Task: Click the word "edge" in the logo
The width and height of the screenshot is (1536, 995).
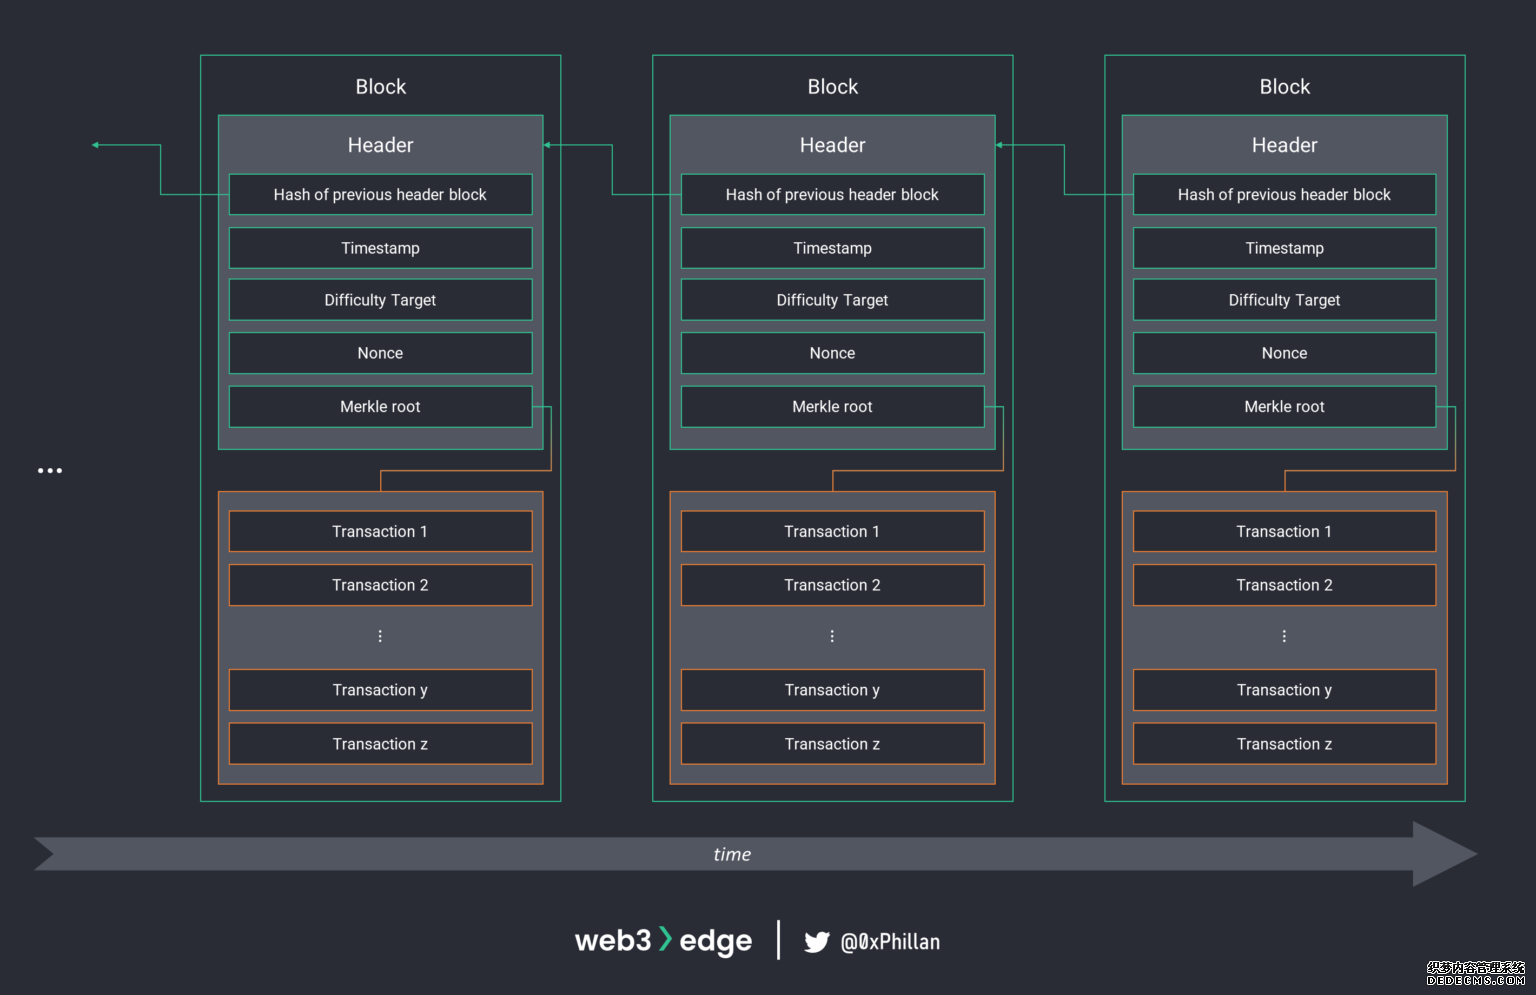Action: tap(716, 942)
